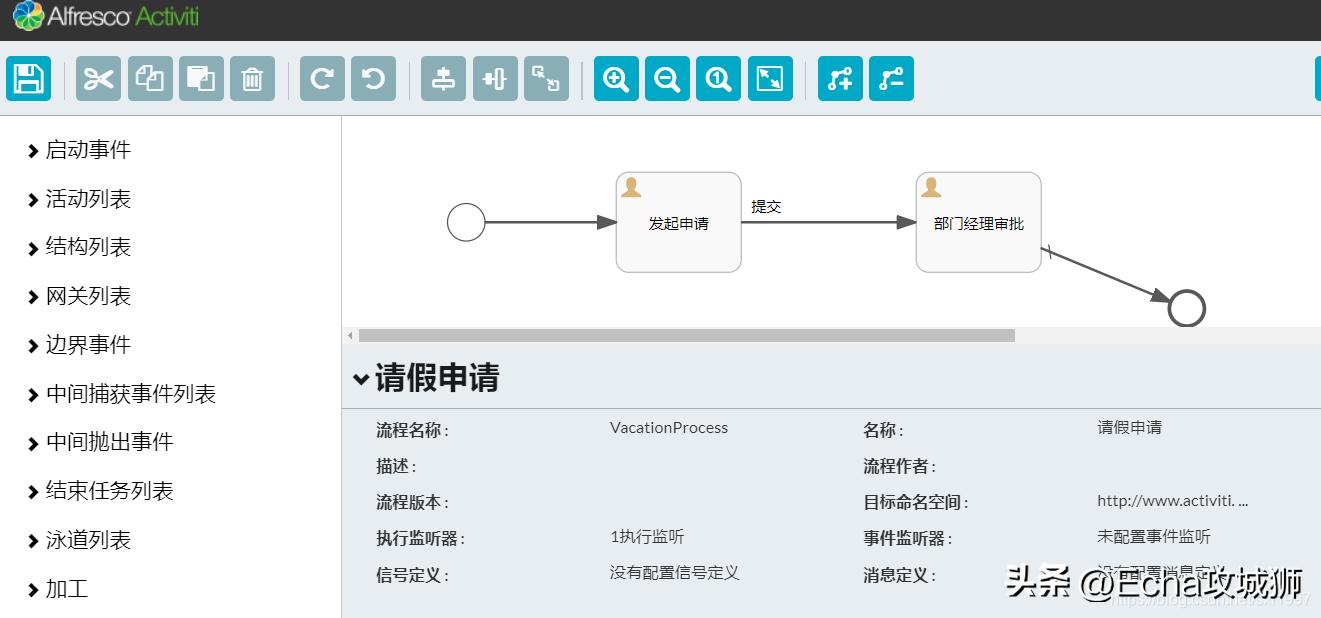
Task: Select the 发起申请 user task node
Action: (x=678, y=222)
